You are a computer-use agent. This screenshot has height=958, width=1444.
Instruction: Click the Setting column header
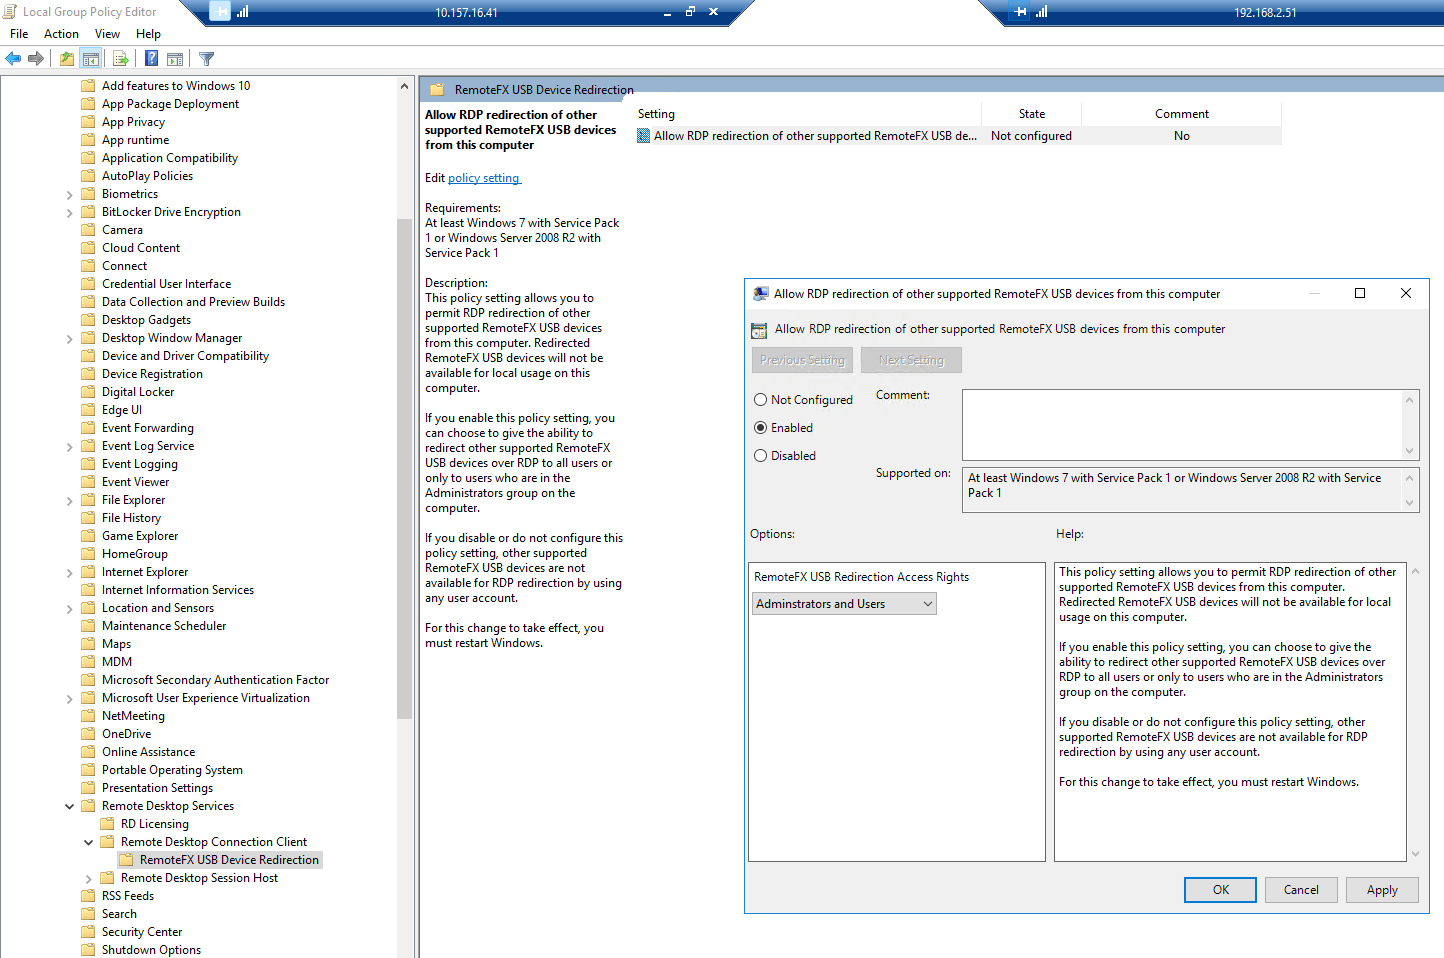coord(807,114)
